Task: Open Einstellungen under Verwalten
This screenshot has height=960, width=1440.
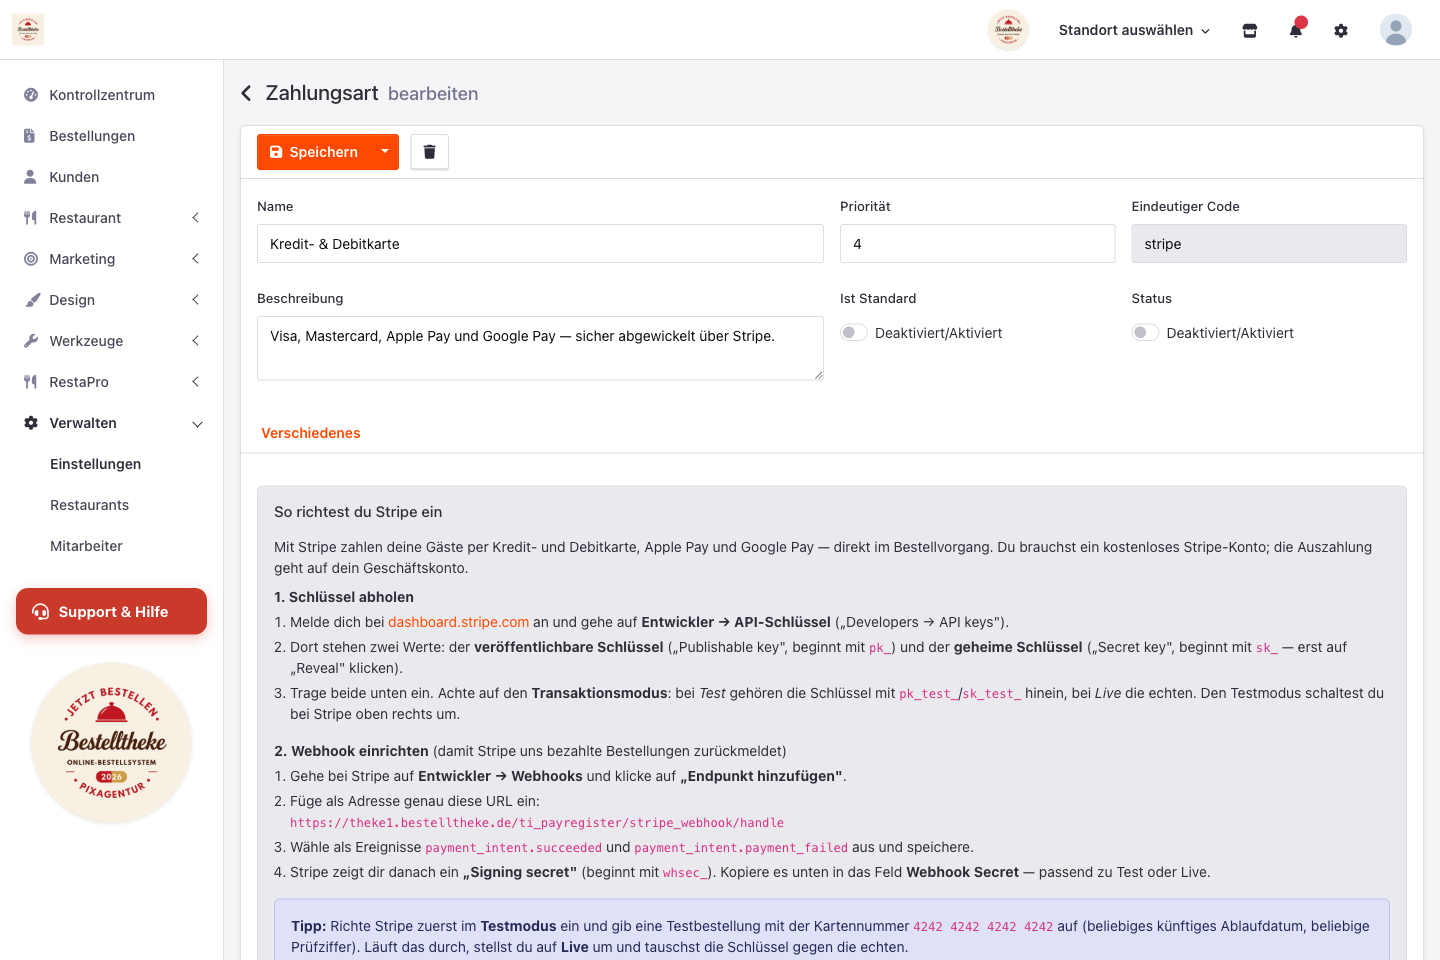Action: coord(96,464)
